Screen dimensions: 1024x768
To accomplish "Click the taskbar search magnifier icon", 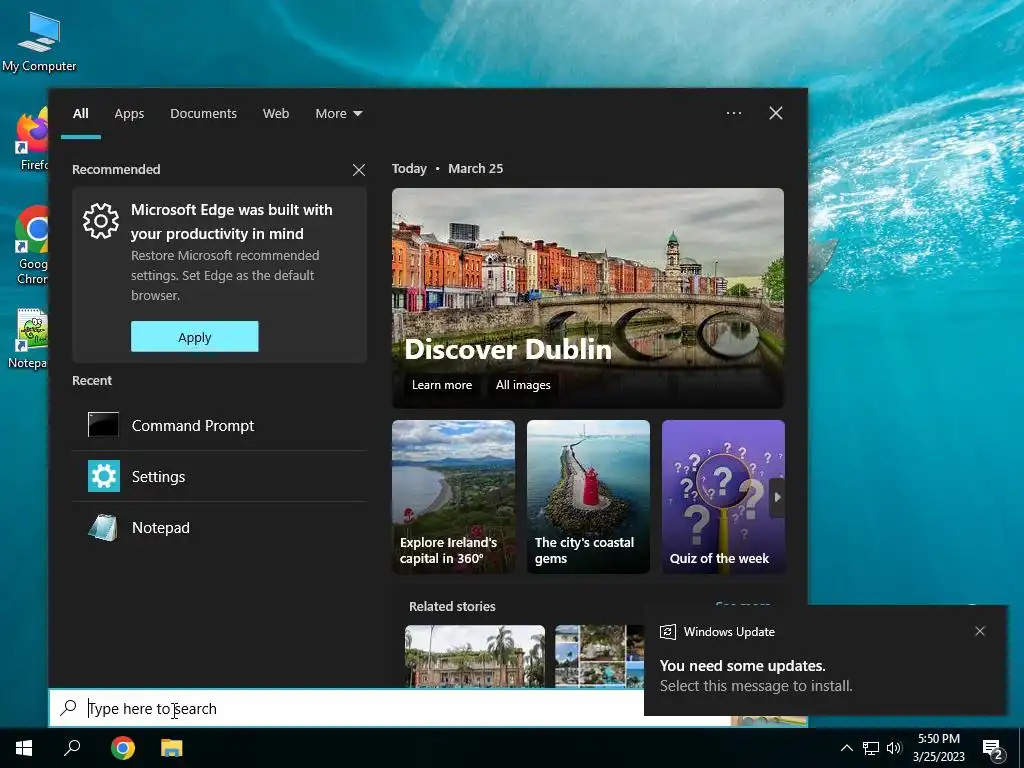I will click(72, 748).
